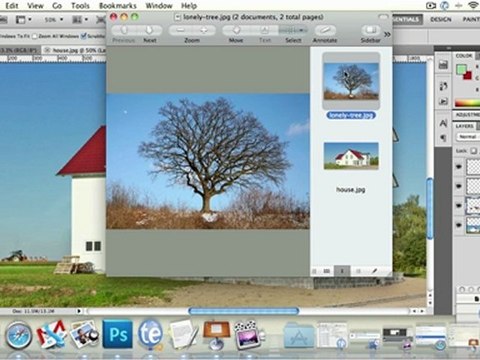Hide the bottom layer using its eye icon
This screenshot has height=360, width=480.
pos(459,225)
